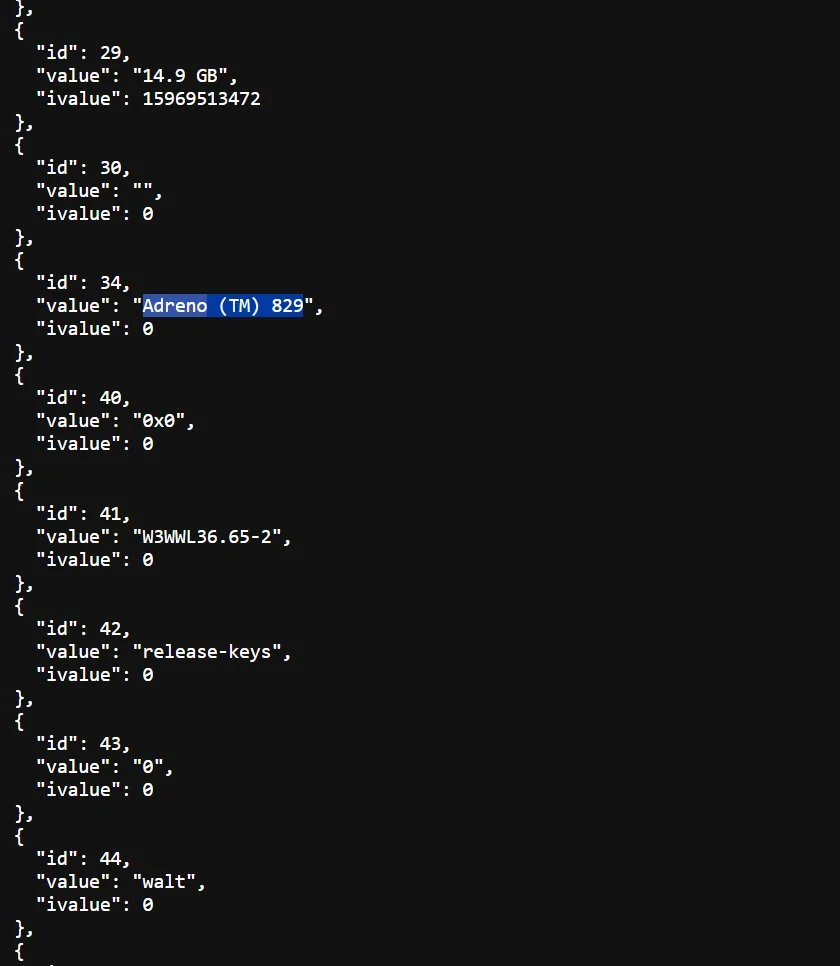Click the "release-keys" value string
The width and height of the screenshot is (840, 966).
(207, 652)
